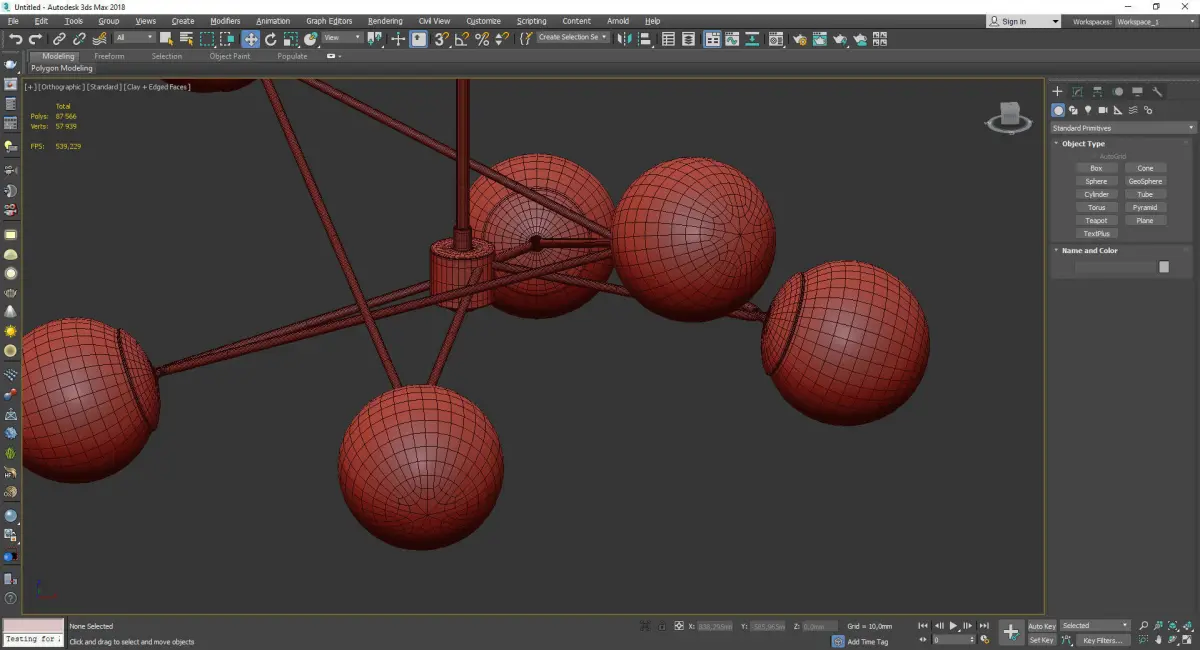The height and width of the screenshot is (650, 1200).
Task: Toggle Window/Crossing selection mode
Action: click(228, 39)
